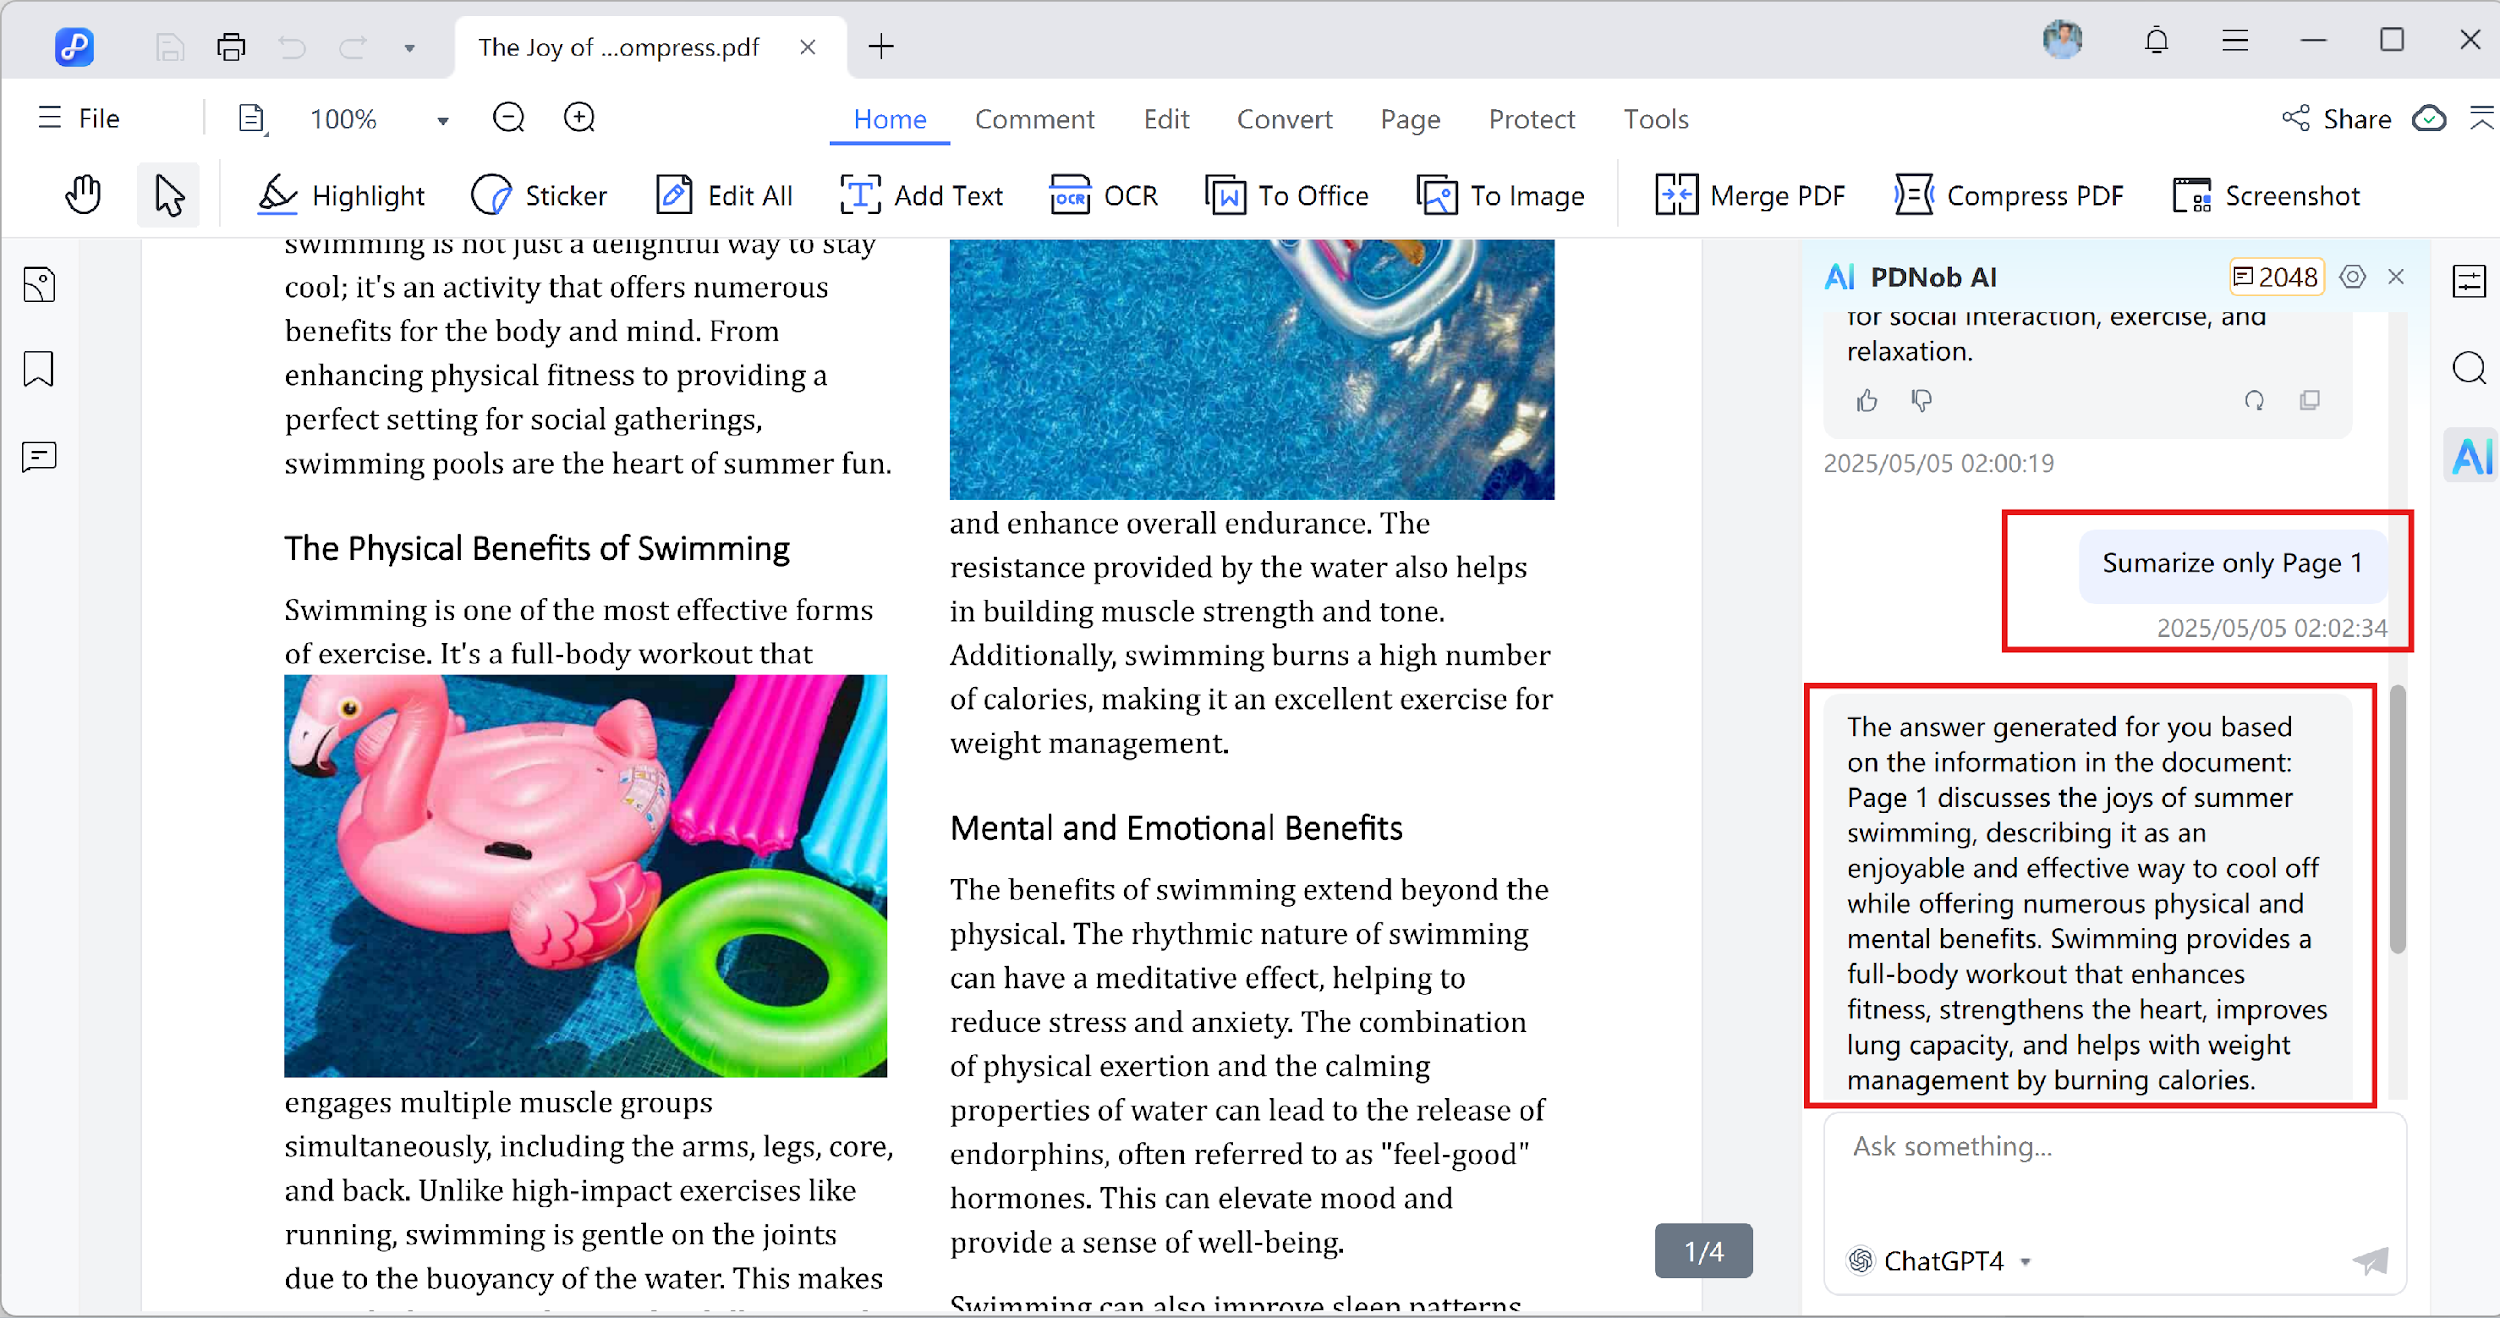Viewport: 2500px width, 1318px height.
Task: Give thumbs up on the AI response
Action: click(1868, 400)
